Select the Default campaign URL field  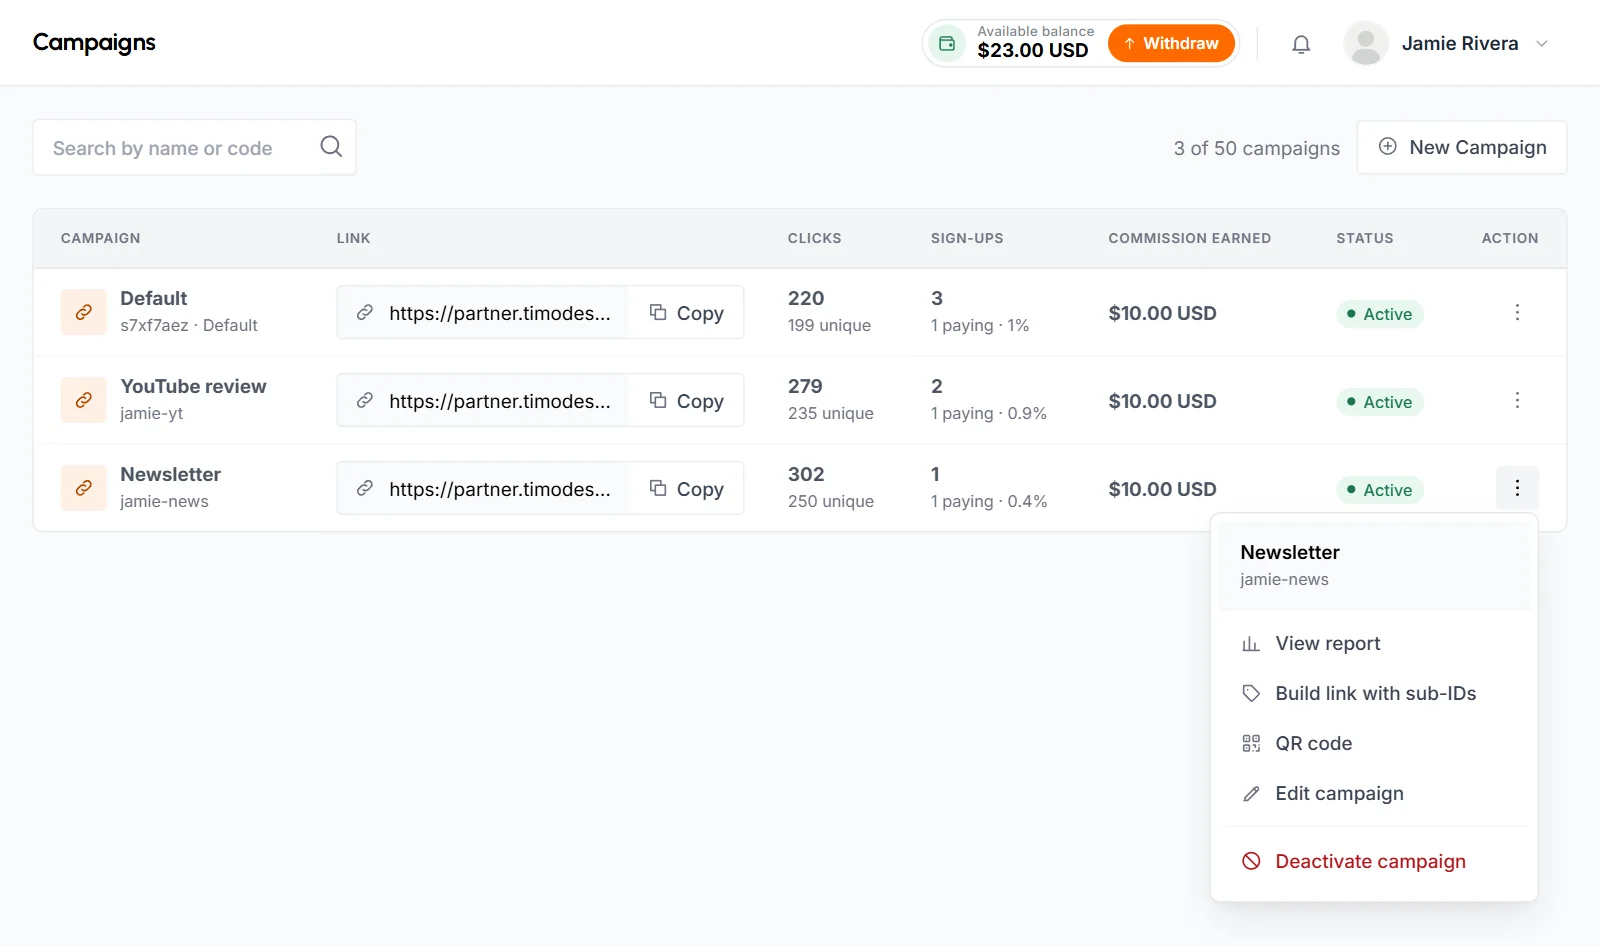tap(483, 313)
